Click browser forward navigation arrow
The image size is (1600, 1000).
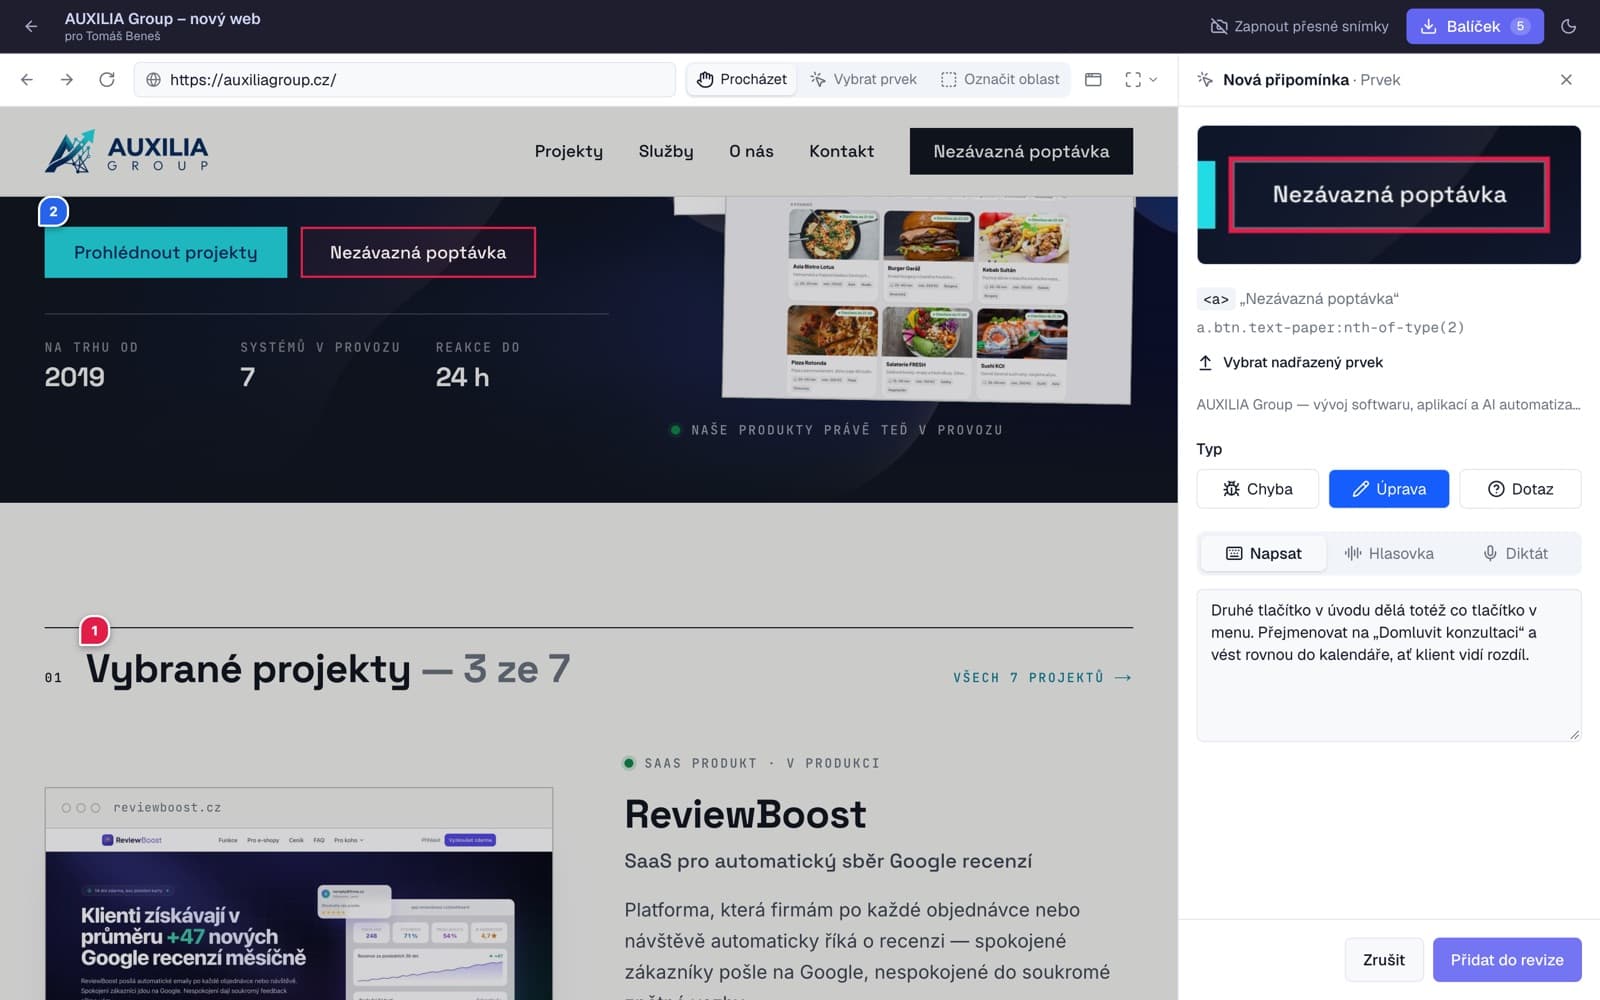point(67,80)
